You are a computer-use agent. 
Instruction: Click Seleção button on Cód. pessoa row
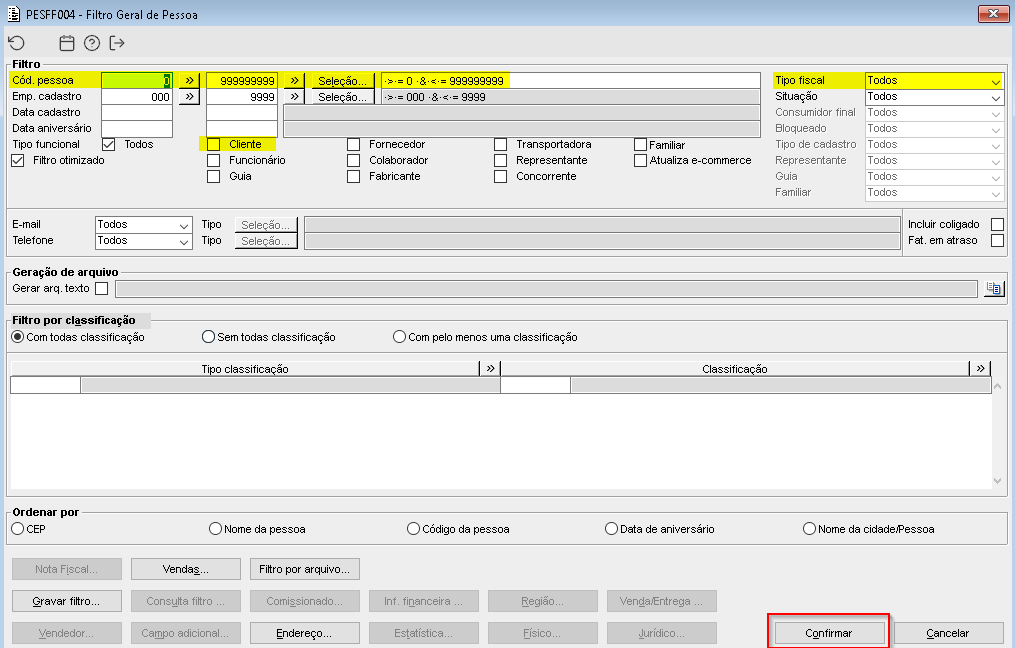(342, 80)
